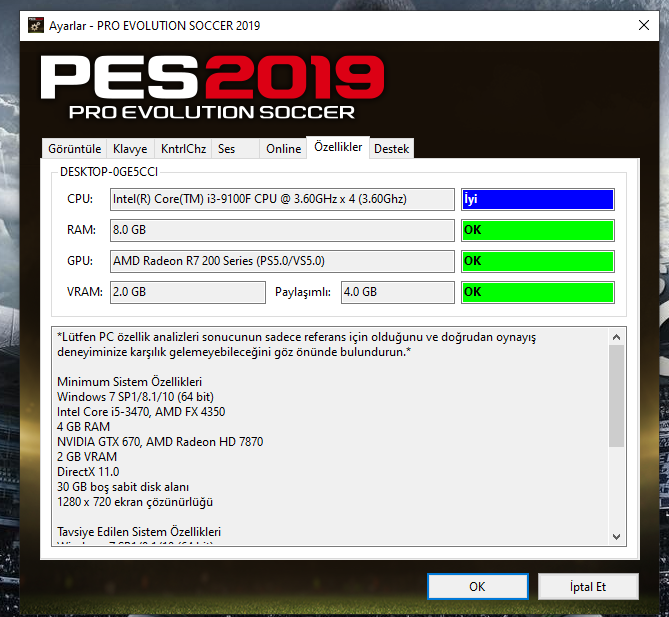Click the green OK GPU status bar
This screenshot has height=617, width=669.
tap(538, 261)
